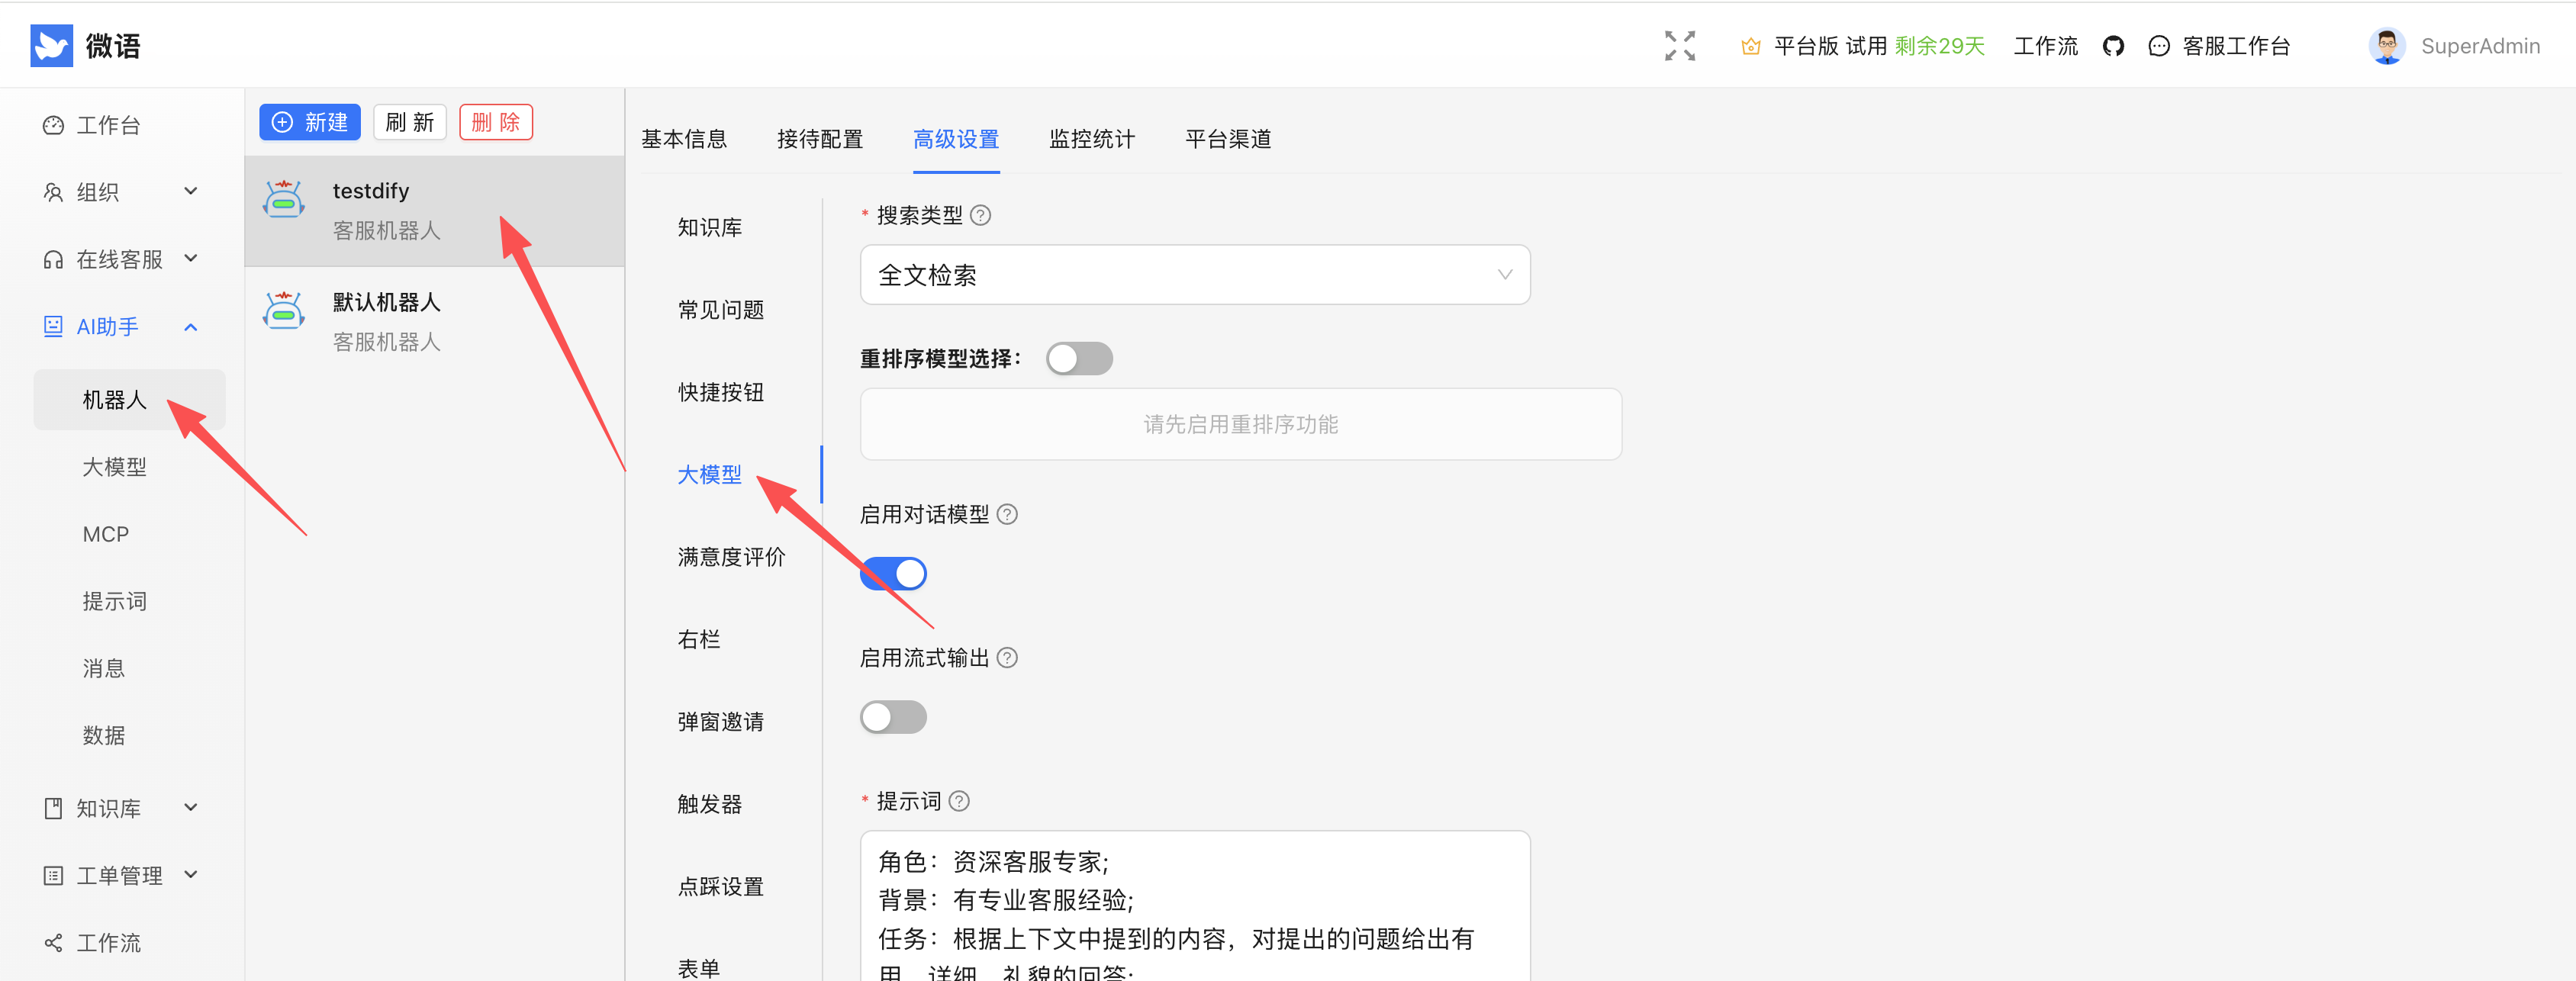Image resolution: width=2576 pixels, height=981 pixels.
Task: Click the help icon beside 启用流式输出
Action: coord(1007,658)
